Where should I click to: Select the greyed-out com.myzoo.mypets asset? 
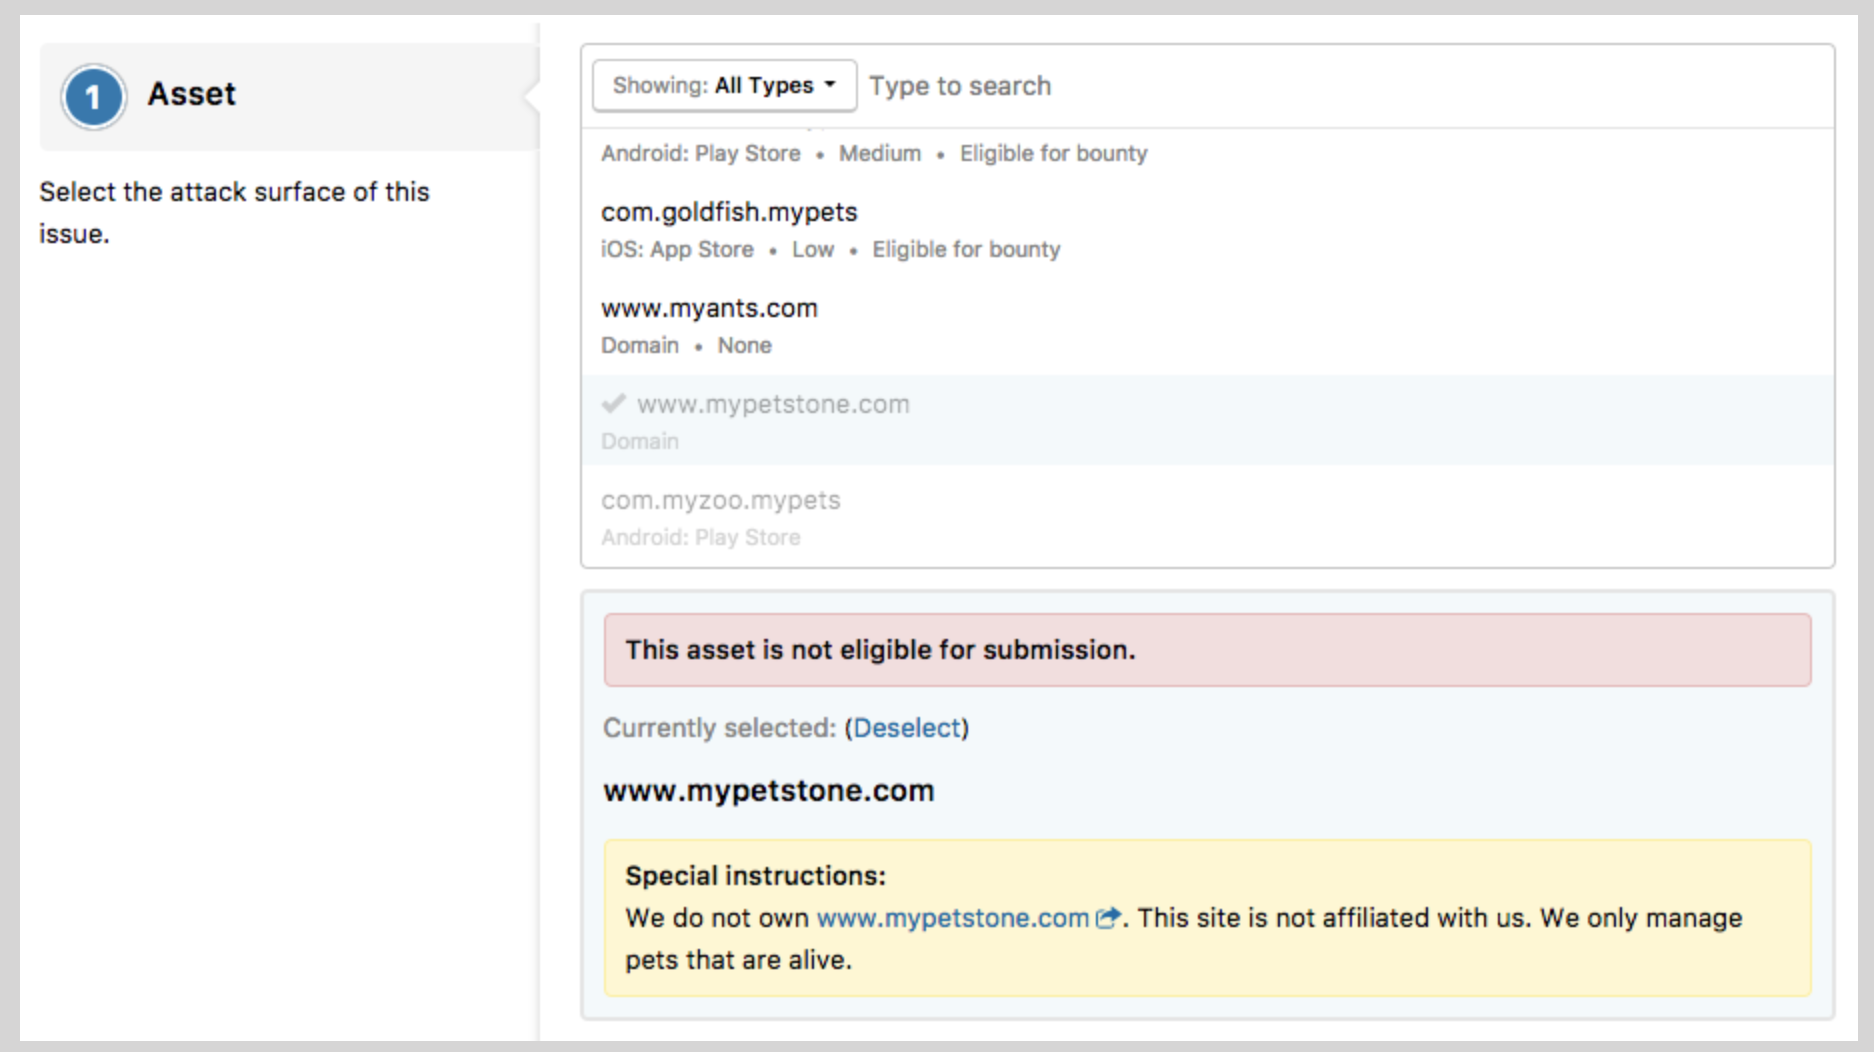click(x=720, y=500)
